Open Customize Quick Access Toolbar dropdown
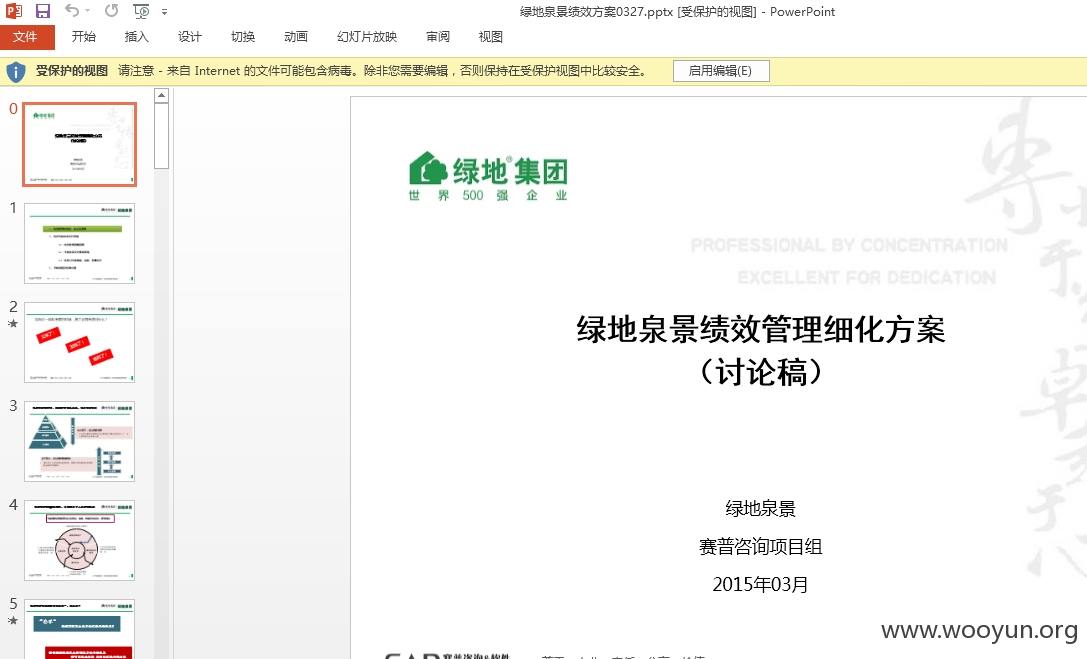The image size is (1087, 659). [x=164, y=12]
